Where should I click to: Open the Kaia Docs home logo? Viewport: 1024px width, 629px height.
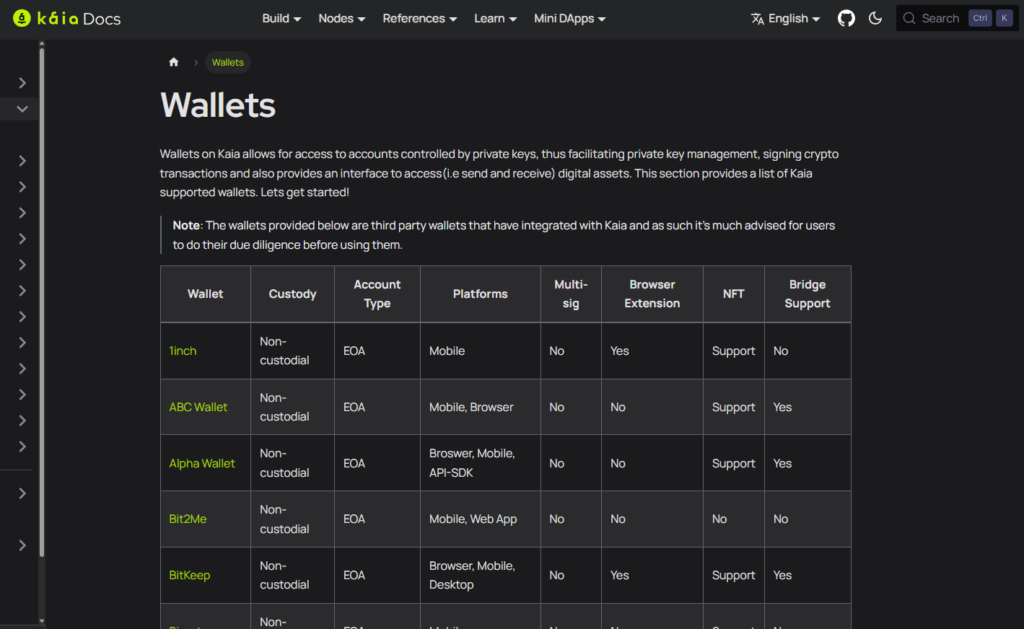click(x=67, y=18)
